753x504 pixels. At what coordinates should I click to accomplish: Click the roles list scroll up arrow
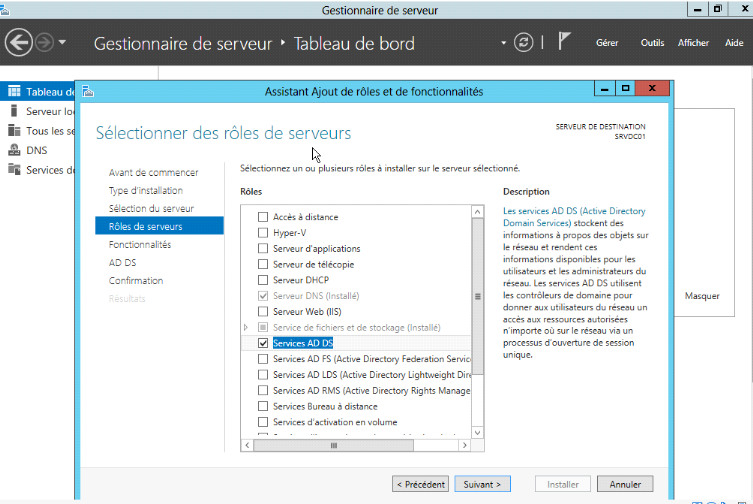click(x=477, y=212)
